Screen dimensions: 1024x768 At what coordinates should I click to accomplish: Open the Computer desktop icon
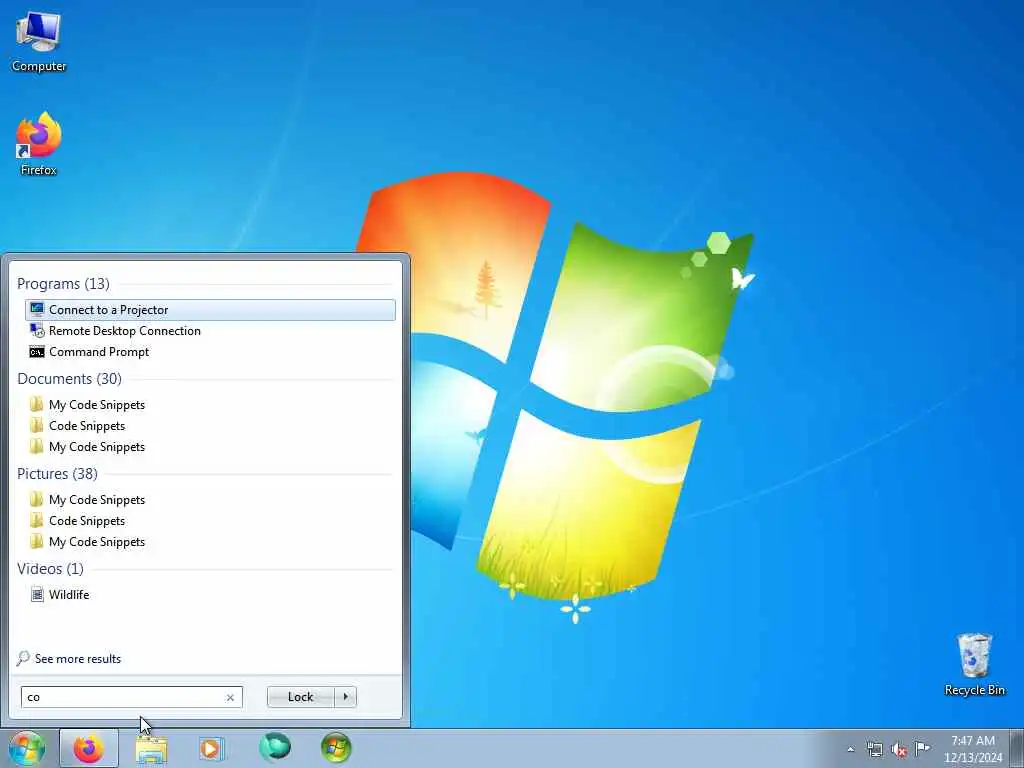tap(39, 42)
